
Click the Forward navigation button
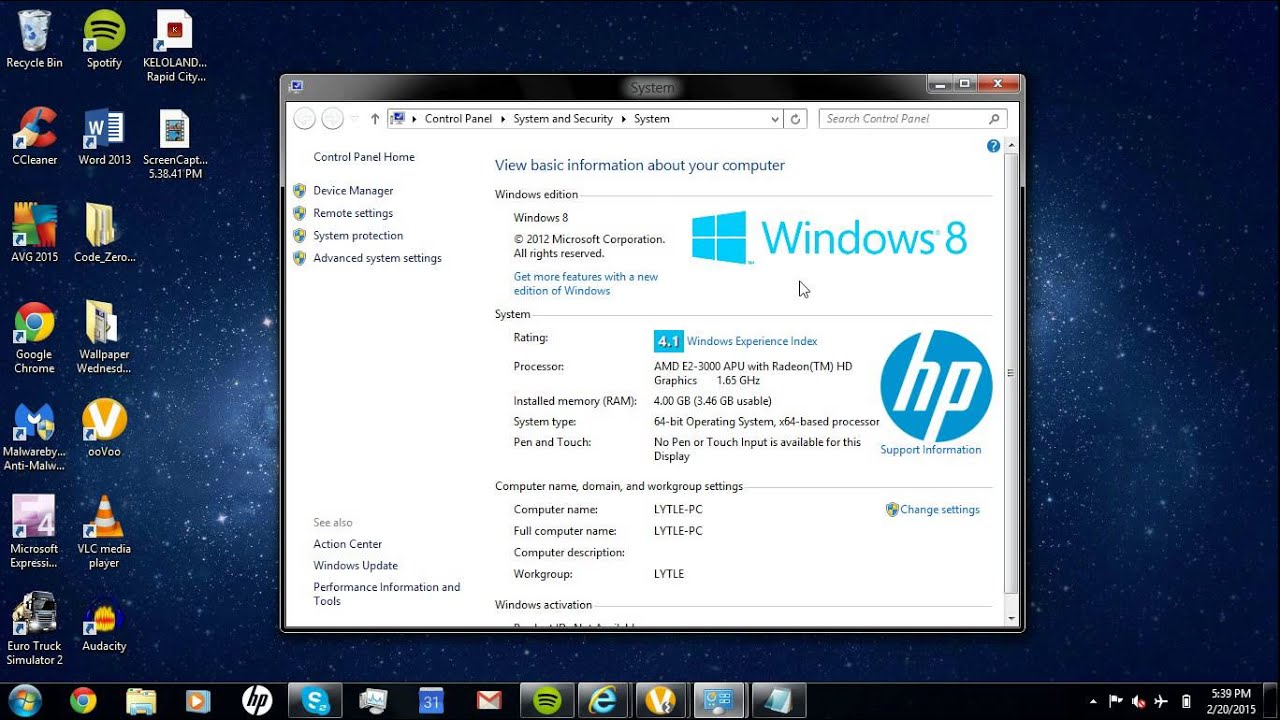coord(332,119)
